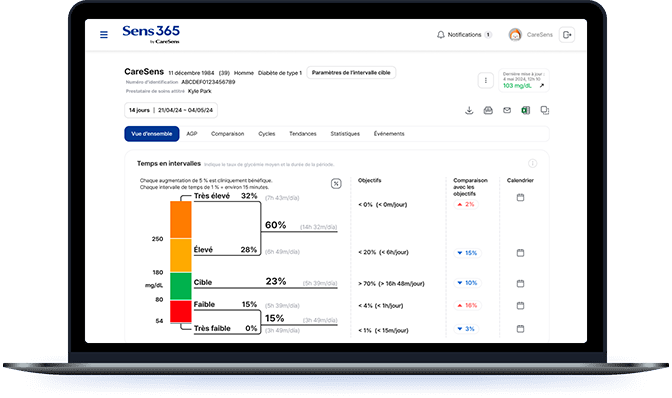Export data with the Excel icon
Screen dimensions: 672x398
click(526, 111)
